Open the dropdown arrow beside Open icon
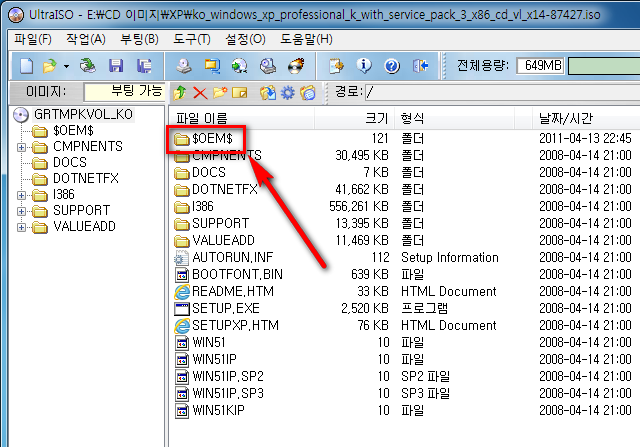The height and width of the screenshot is (447, 640). 66,66
